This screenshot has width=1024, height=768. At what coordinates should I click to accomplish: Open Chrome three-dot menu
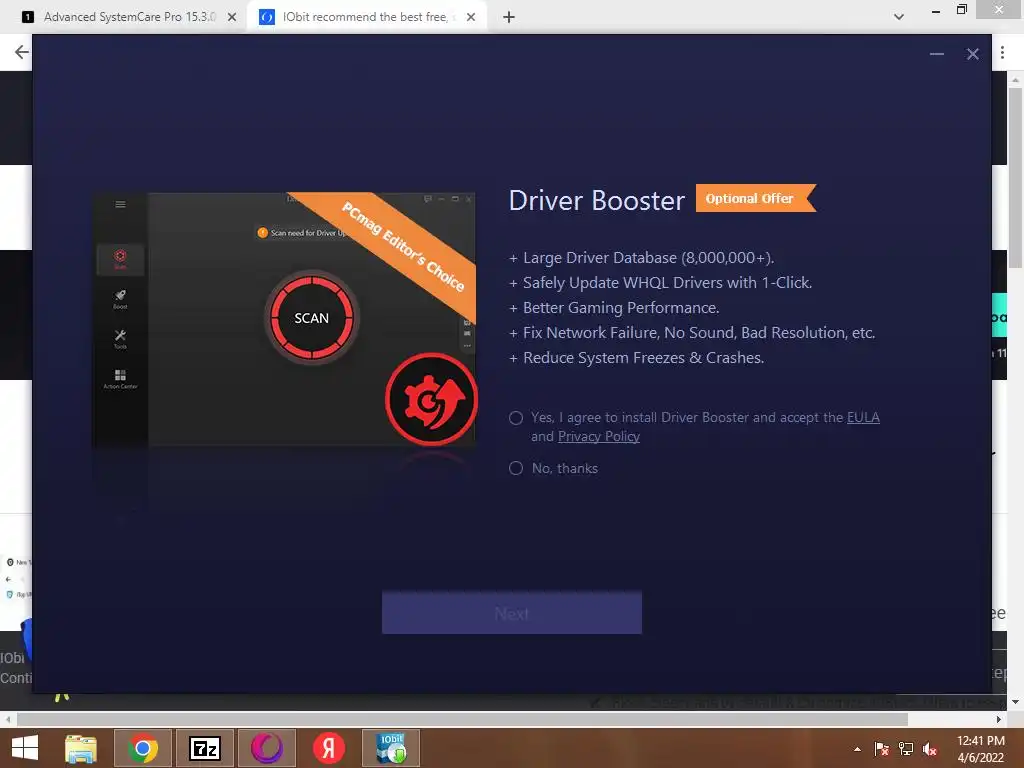point(1002,53)
